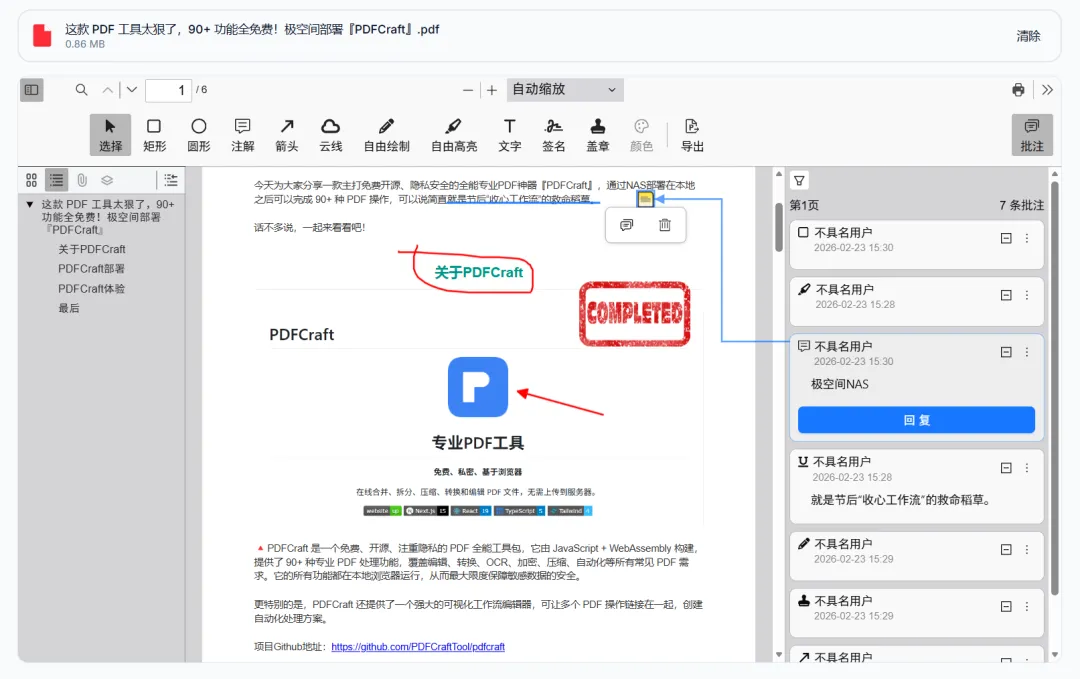Viewport: 1080px width, 679px height.
Task: Open the 自动缩放 zoom dropdown
Action: 565,90
